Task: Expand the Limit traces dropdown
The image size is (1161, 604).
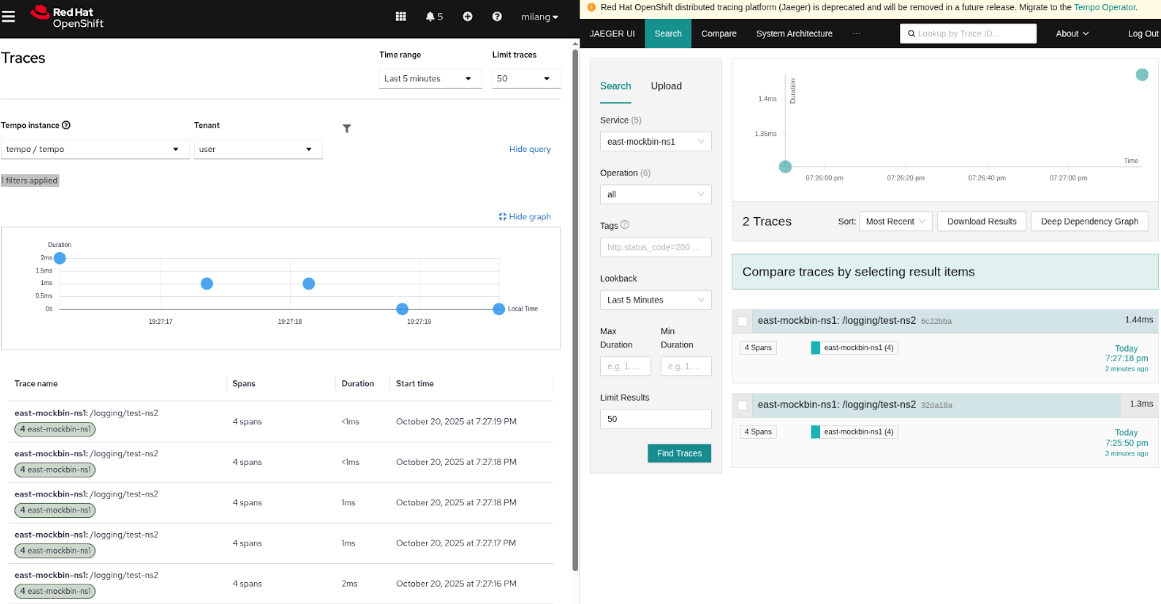Action: 525,78
